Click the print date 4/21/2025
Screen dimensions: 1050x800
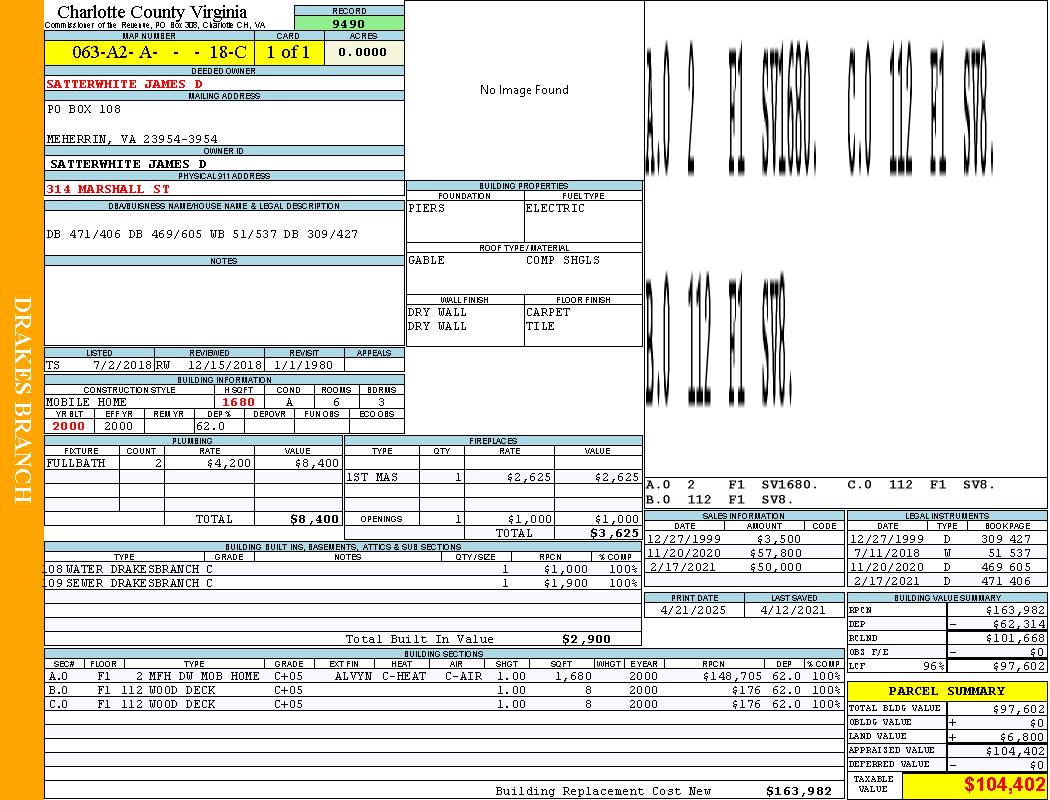(x=693, y=611)
